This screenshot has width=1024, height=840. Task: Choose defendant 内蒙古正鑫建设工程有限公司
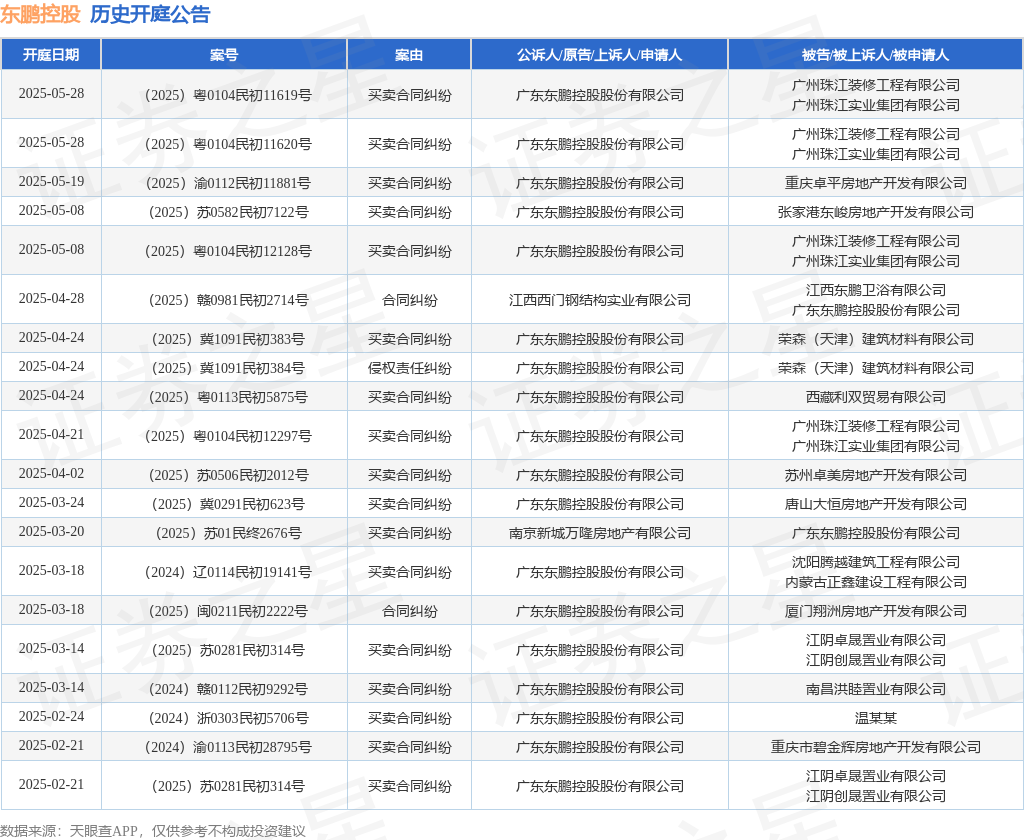pos(875,582)
